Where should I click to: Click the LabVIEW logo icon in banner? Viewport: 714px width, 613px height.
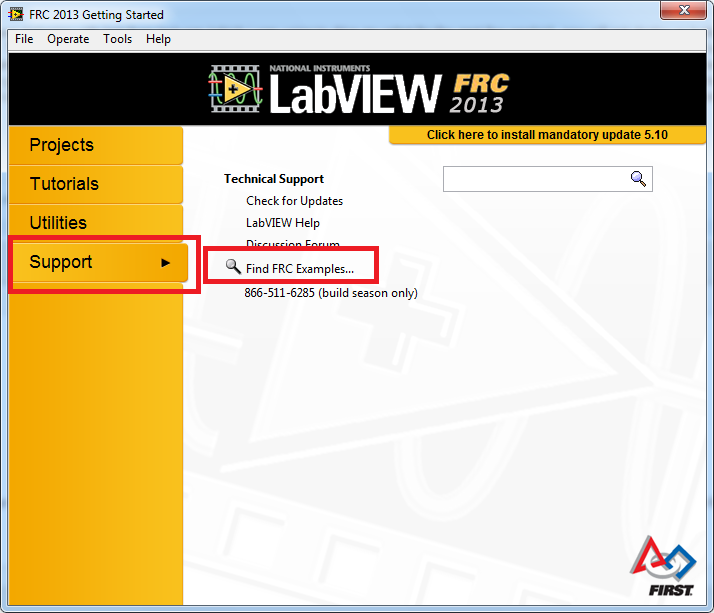[x=235, y=89]
